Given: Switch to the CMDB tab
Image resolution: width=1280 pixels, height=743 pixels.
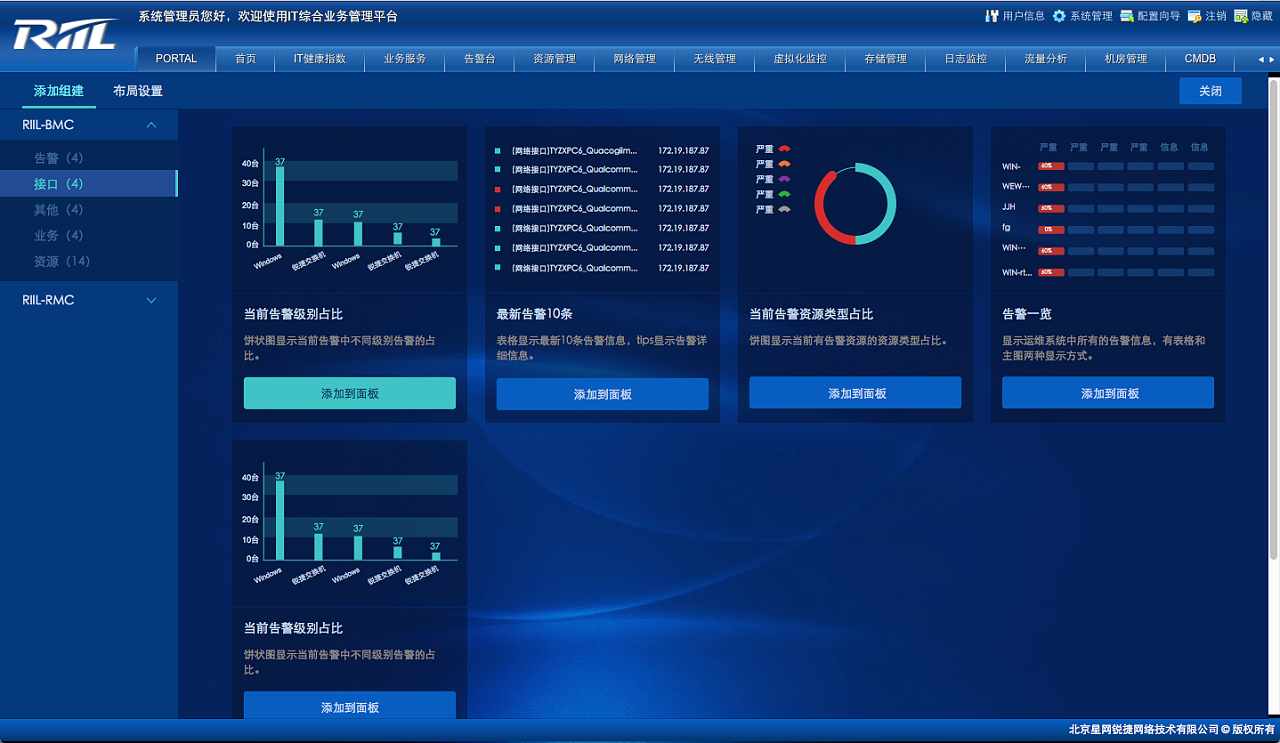Looking at the screenshot, I should (x=1201, y=59).
